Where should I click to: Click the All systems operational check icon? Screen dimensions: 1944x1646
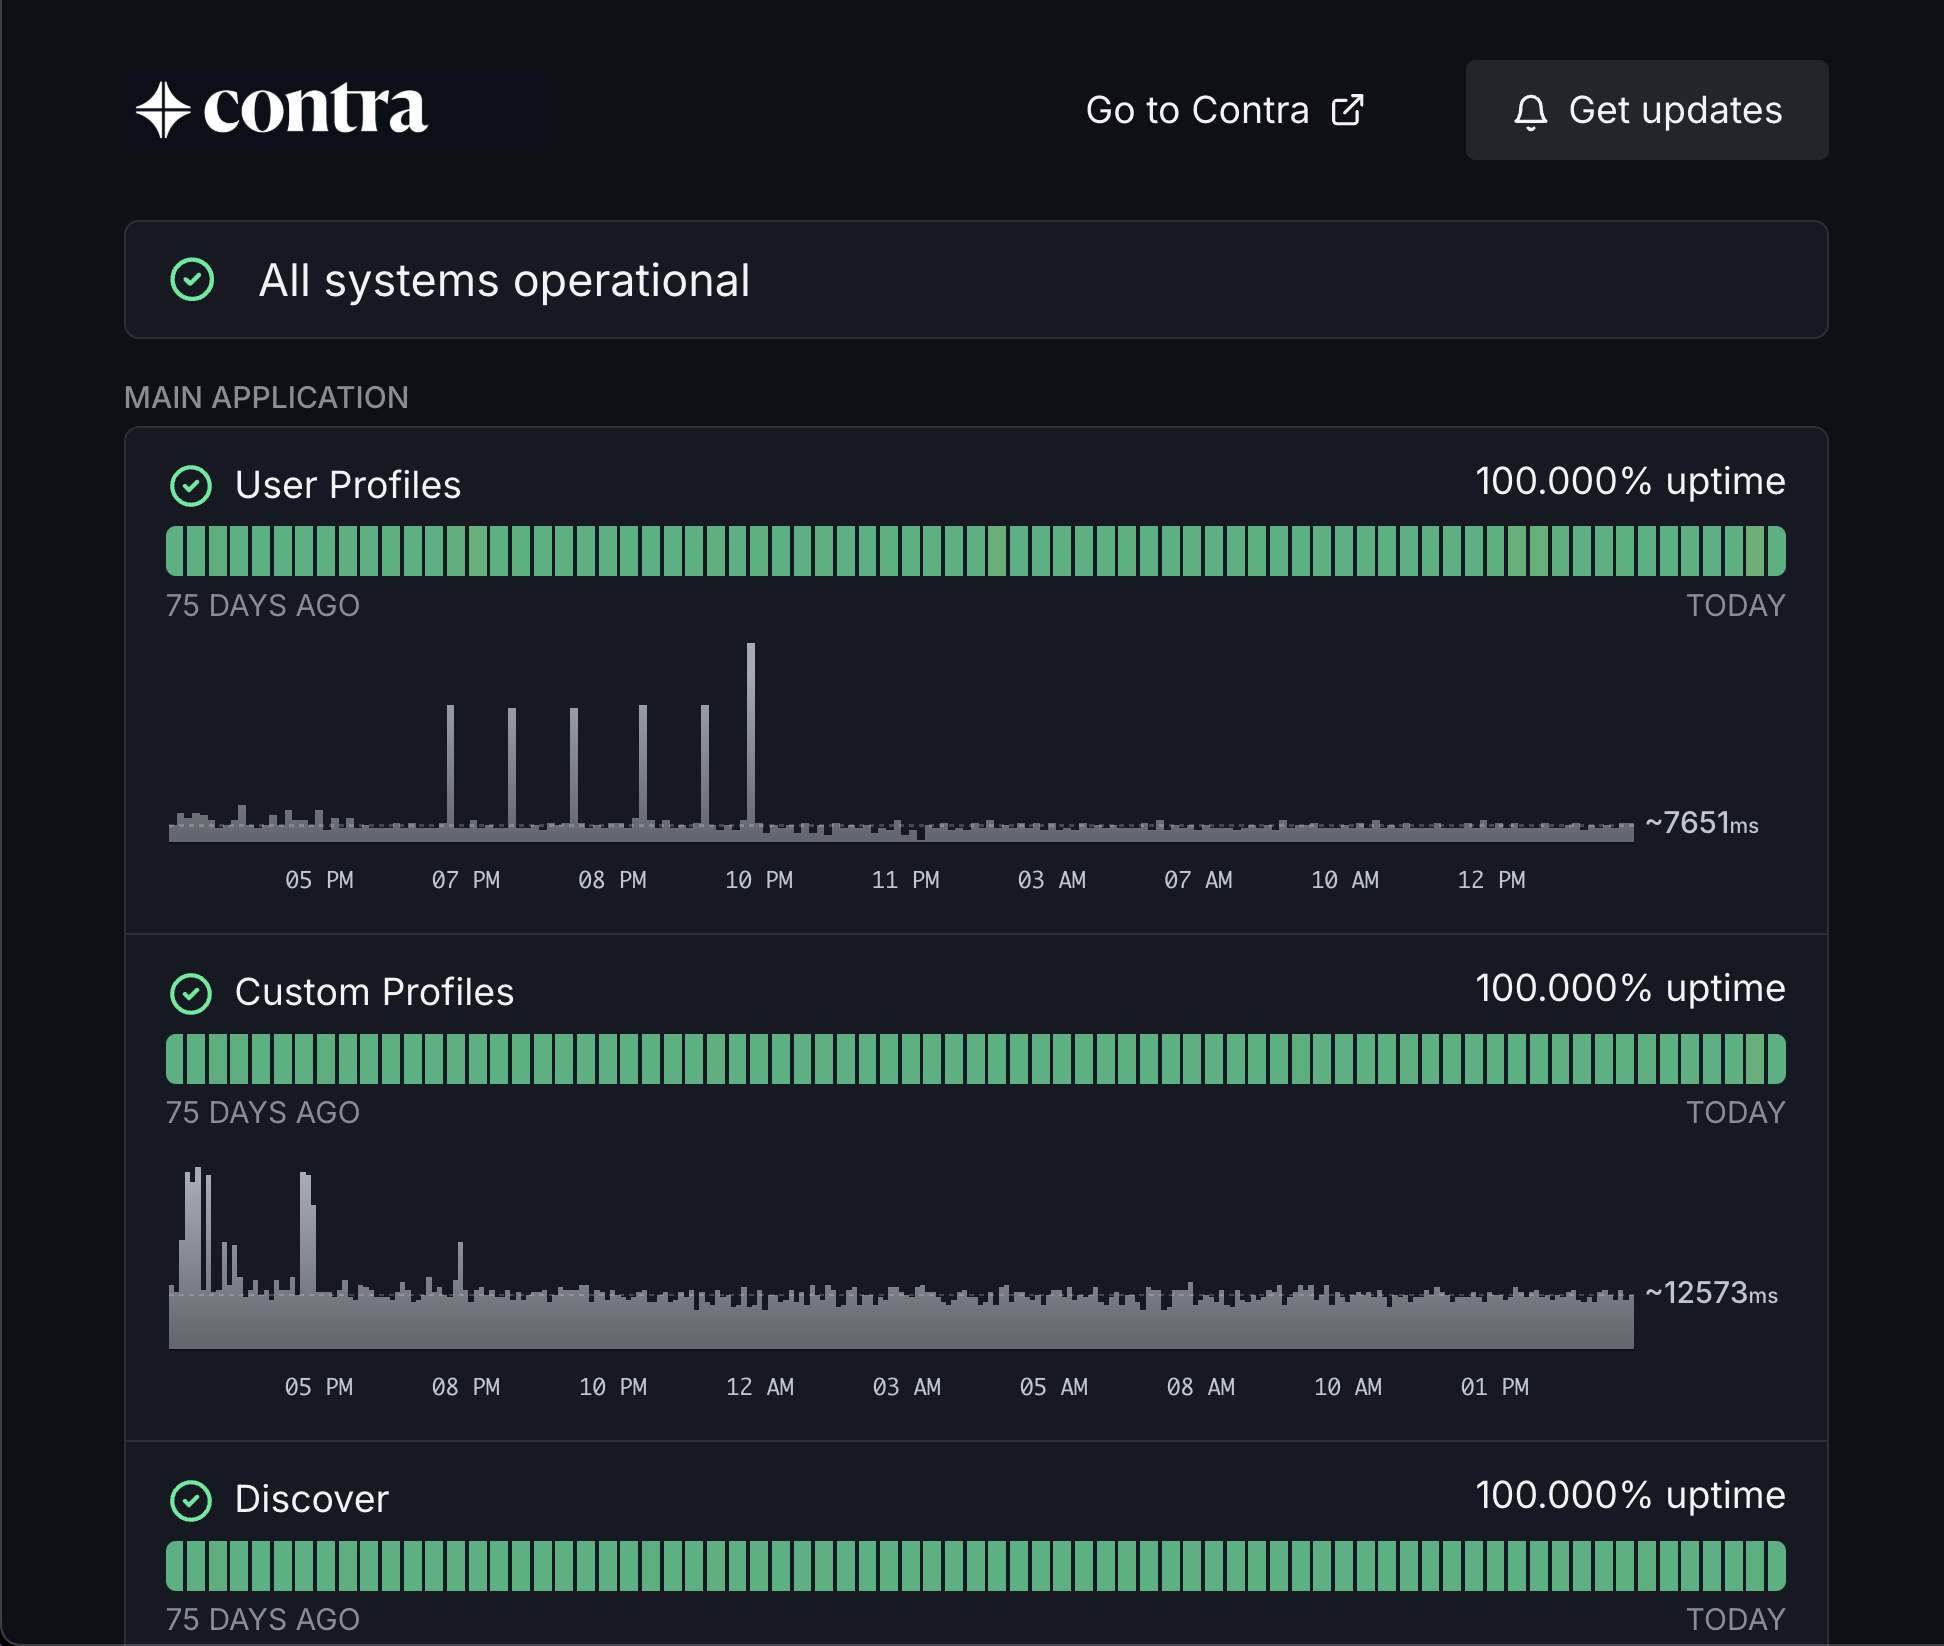point(192,280)
